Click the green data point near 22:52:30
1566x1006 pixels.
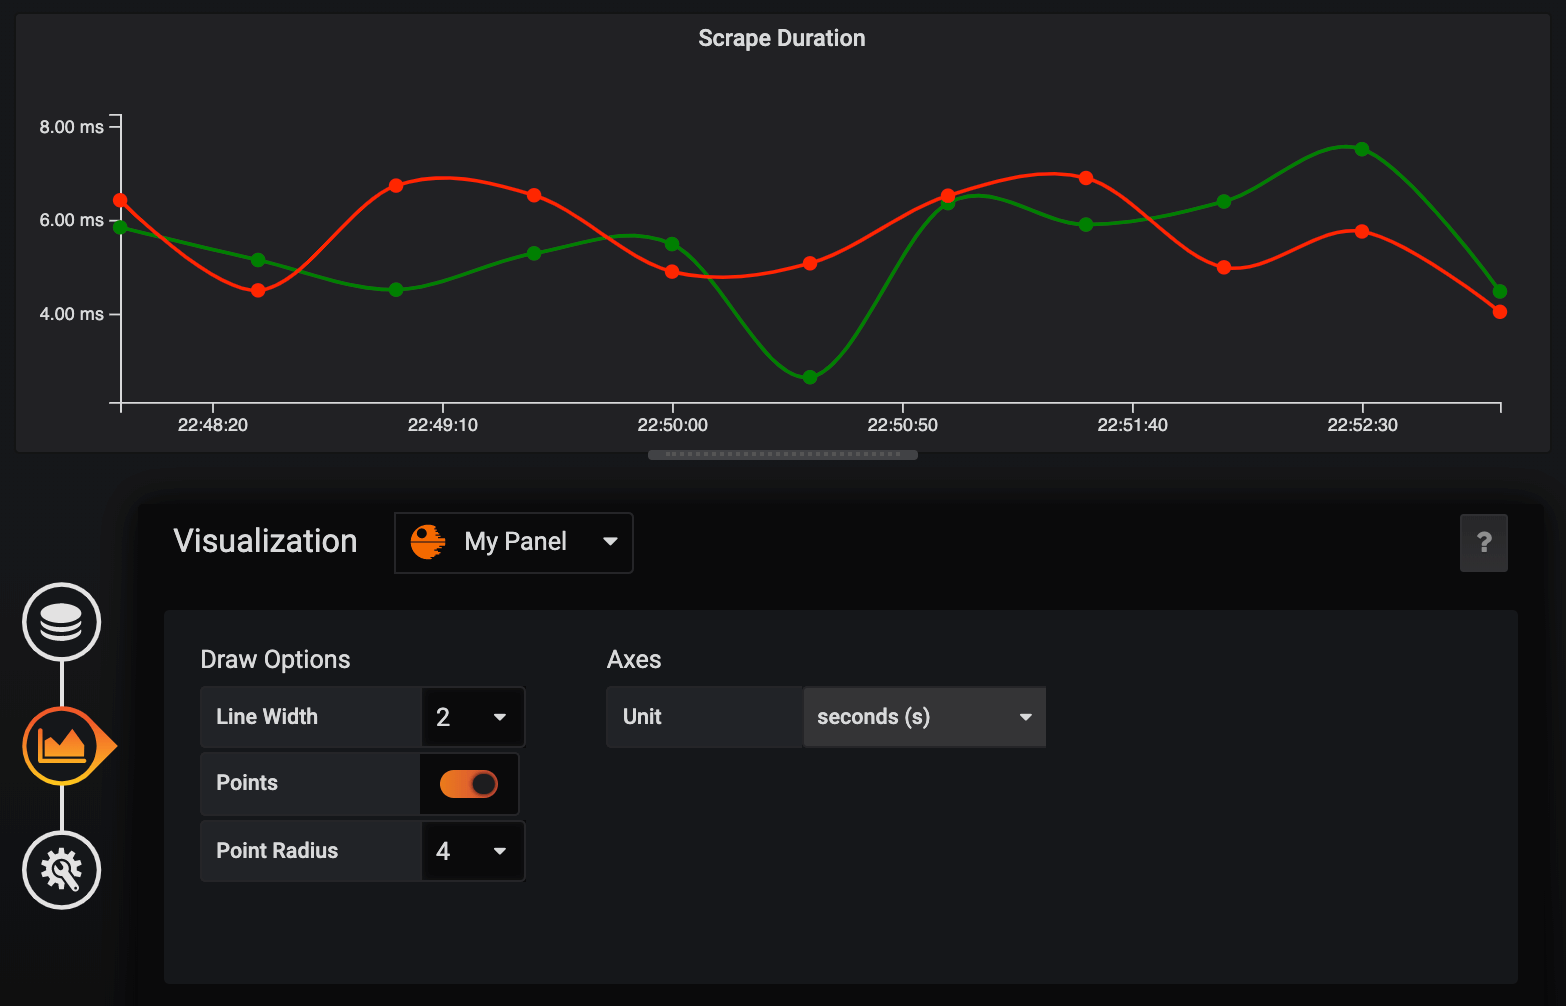[x=1362, y=149]
